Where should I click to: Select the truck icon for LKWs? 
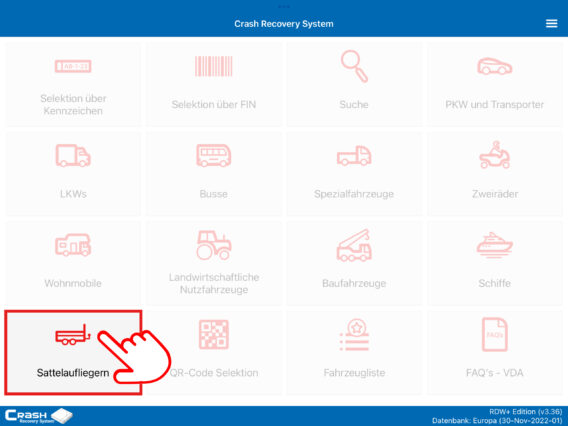click(73, 156)
